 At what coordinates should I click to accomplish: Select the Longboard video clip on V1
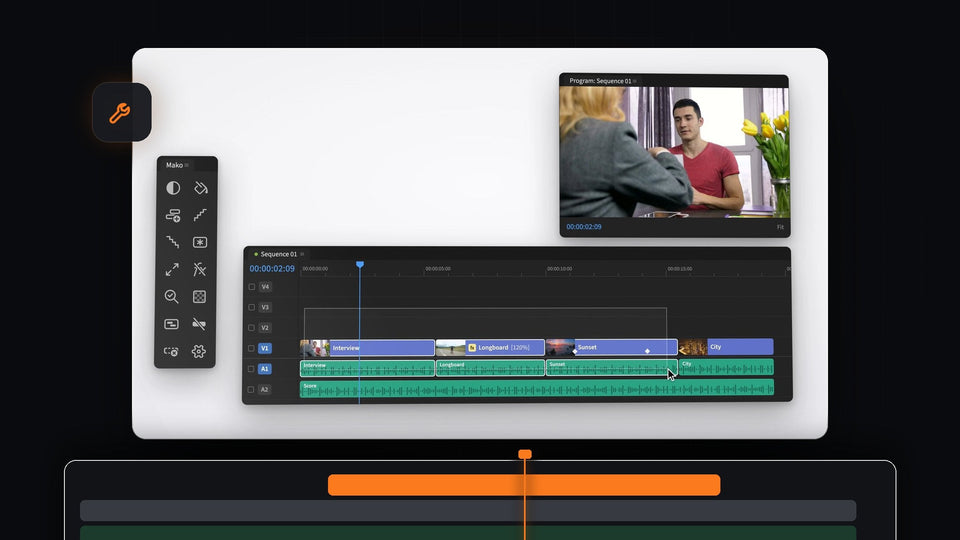(490, 347)
